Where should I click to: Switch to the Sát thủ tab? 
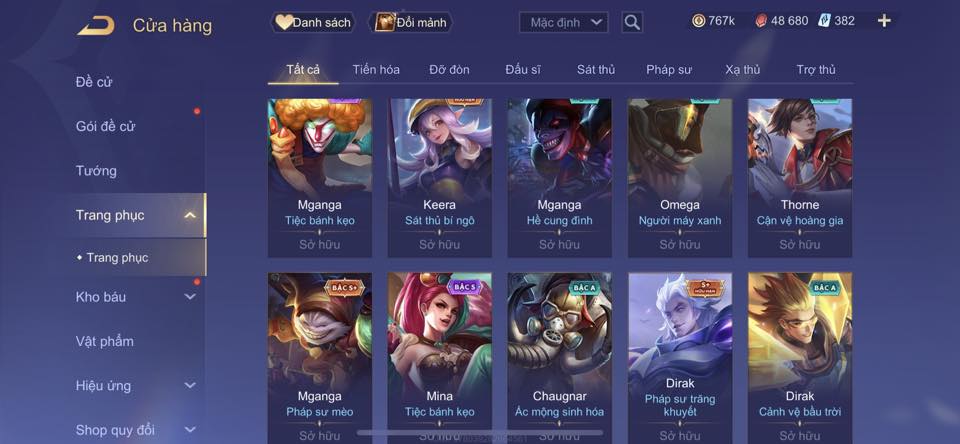[x=596, y=70]
